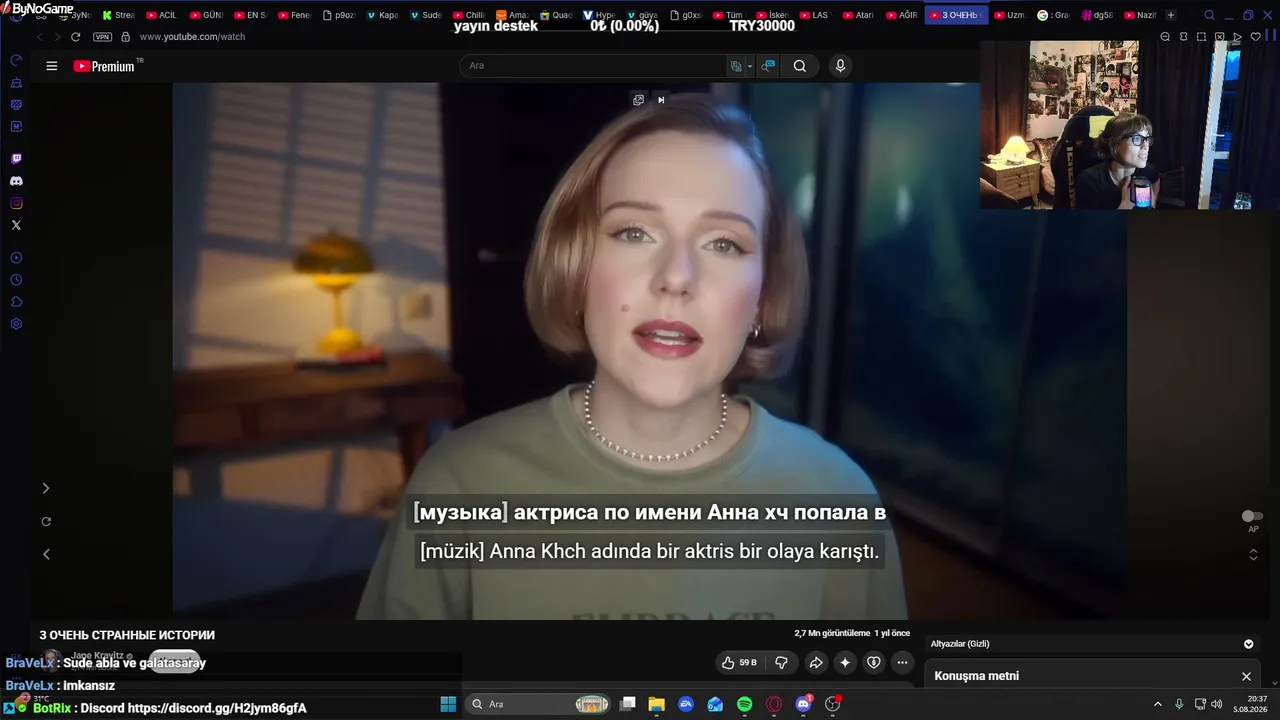Screen dimensions: 1280x720
Task: Switch to the Chilli browser tab
Action: coord(469,15)
